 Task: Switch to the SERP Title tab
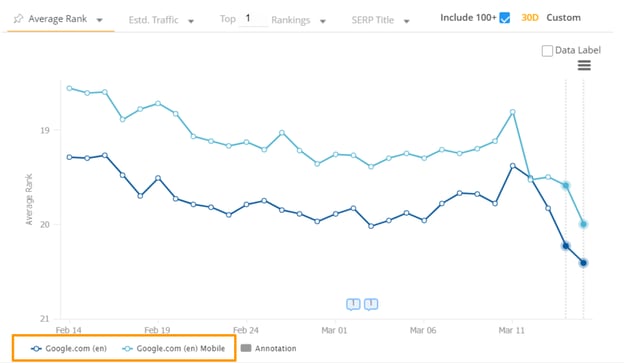click(372, 20)
